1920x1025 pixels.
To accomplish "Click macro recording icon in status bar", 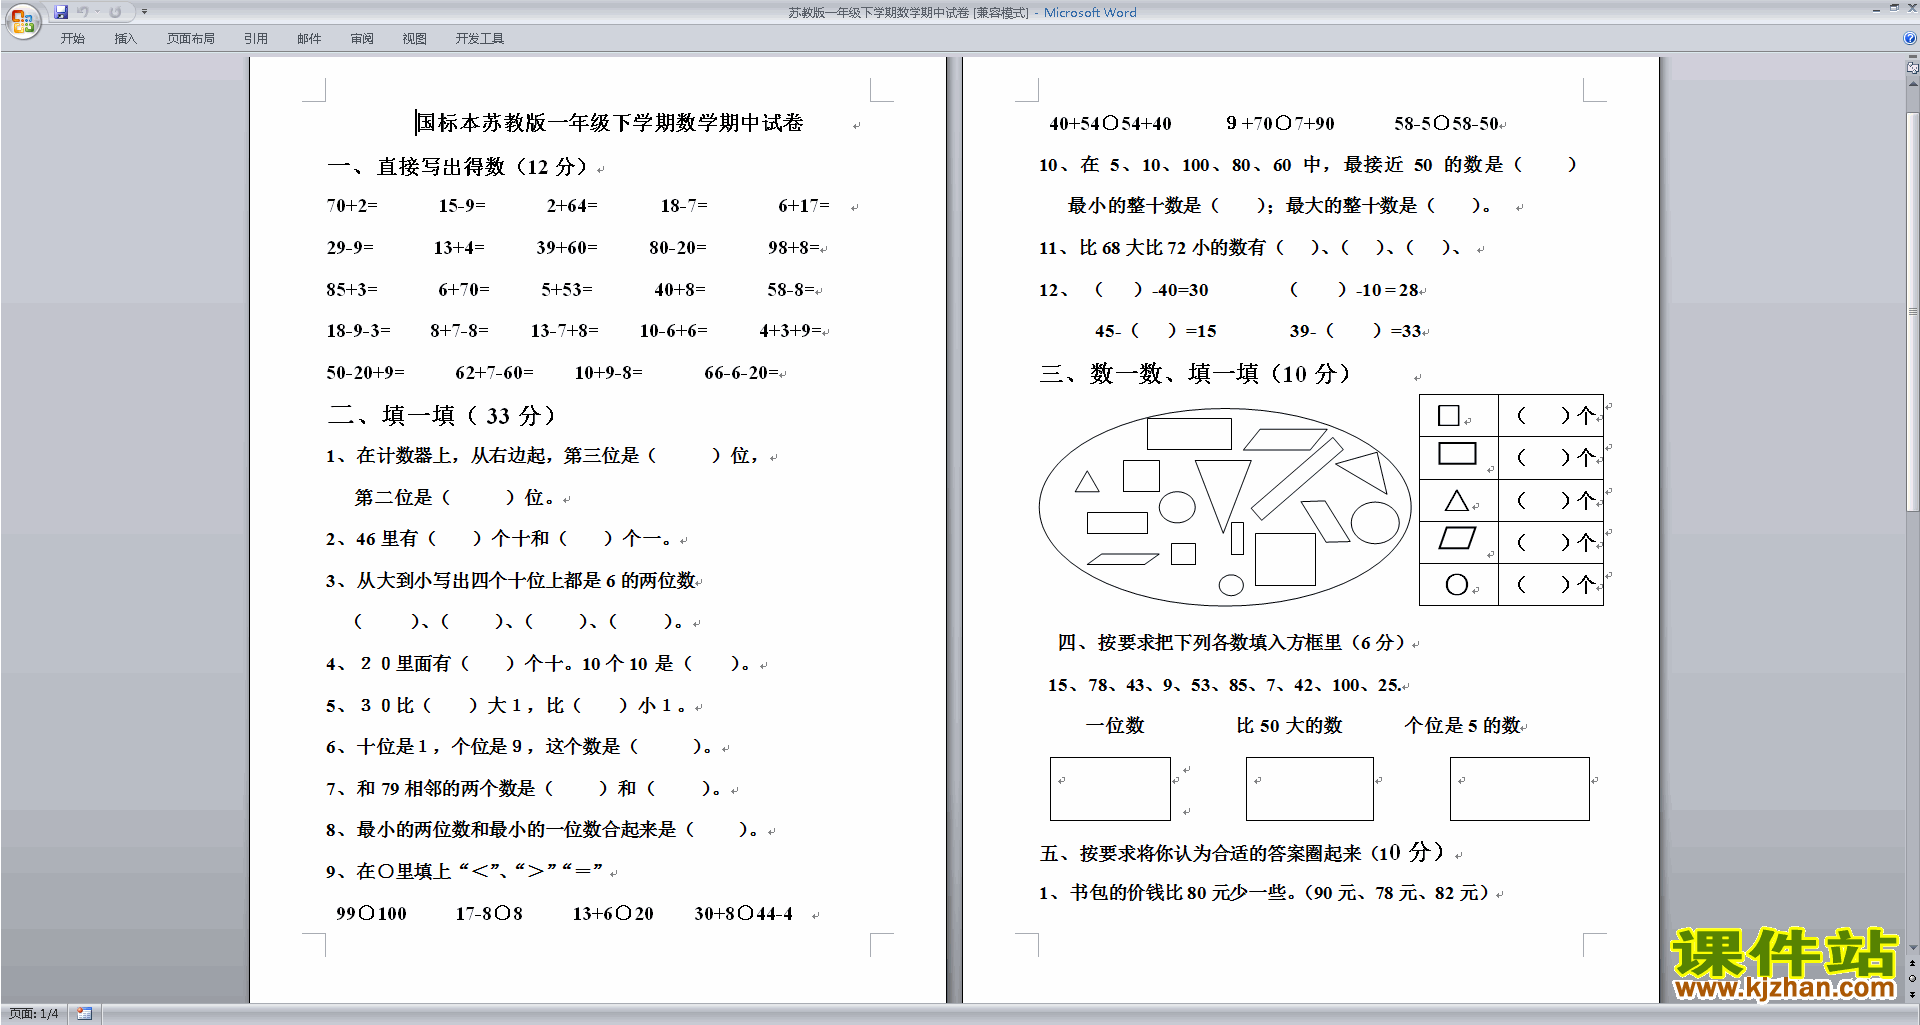I will [x=85, y=1014].
